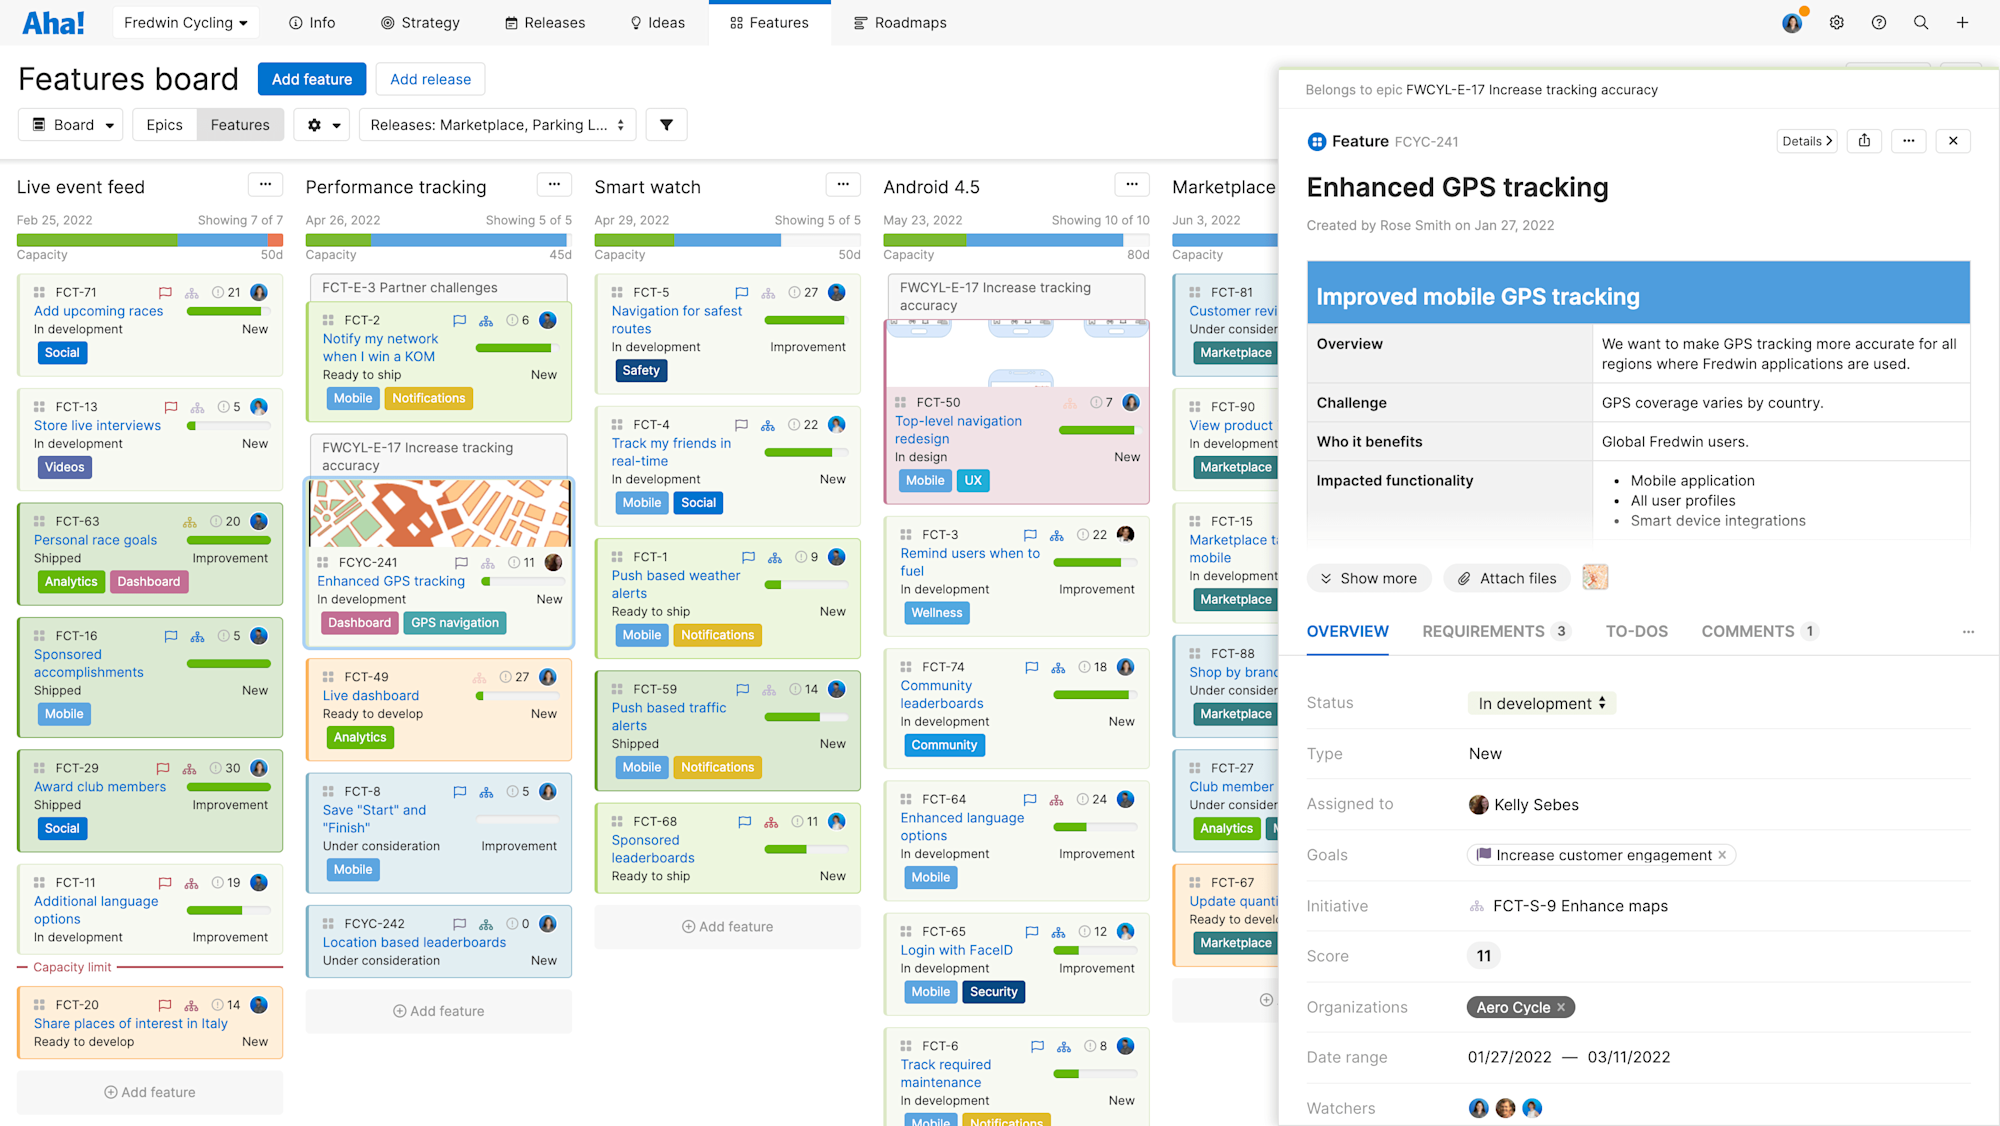The height and width of the screenshot is (1126, 2000).
Task: Click the plus icon in the top-right corner
Action: pyautogui.click(x=1962, y=22)
